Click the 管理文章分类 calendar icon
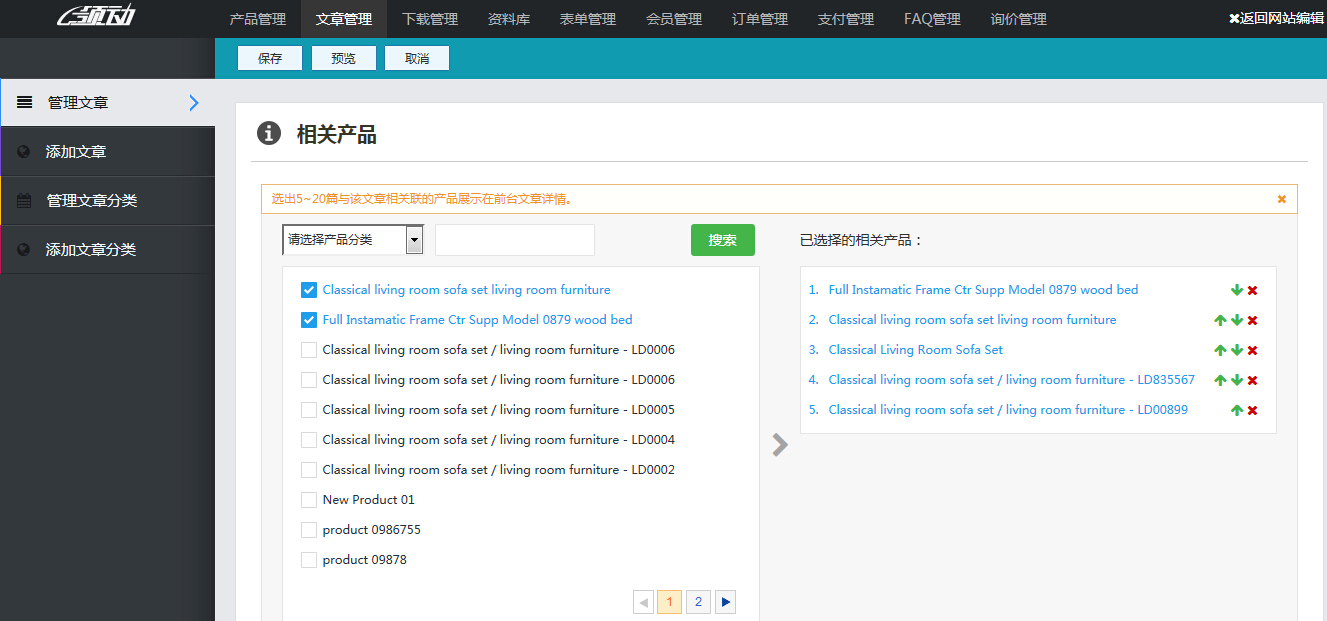The height and width of the screenshot is (621, 1327). pyautogui.click(x=22, y=200)
